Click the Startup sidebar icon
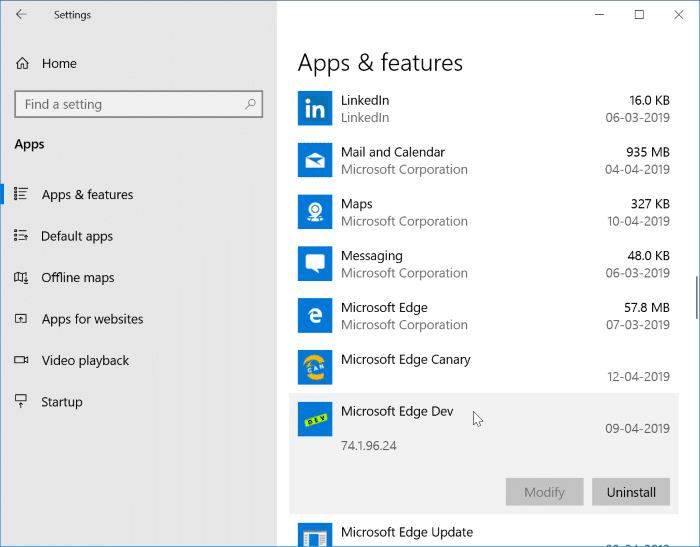The width and height of the screenshot is (700, 547). pos(21,401)
